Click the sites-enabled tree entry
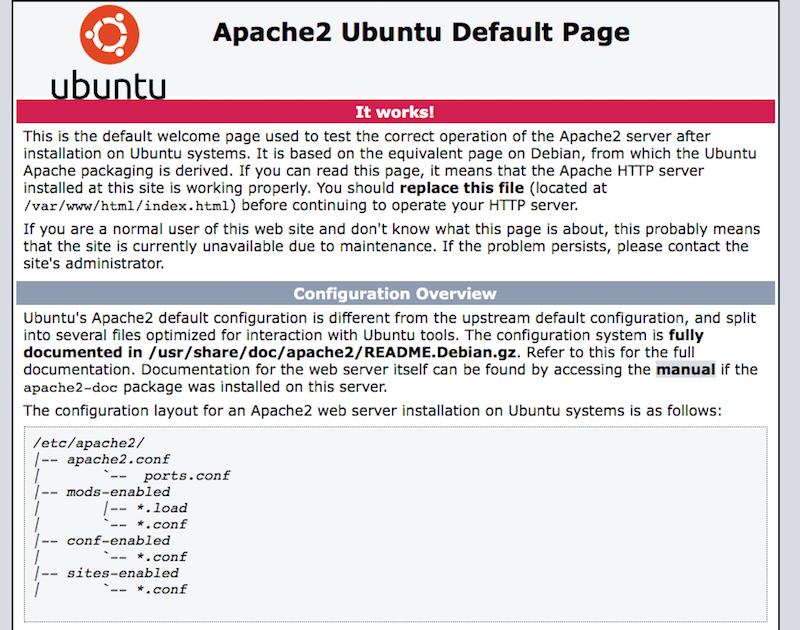 122,573
